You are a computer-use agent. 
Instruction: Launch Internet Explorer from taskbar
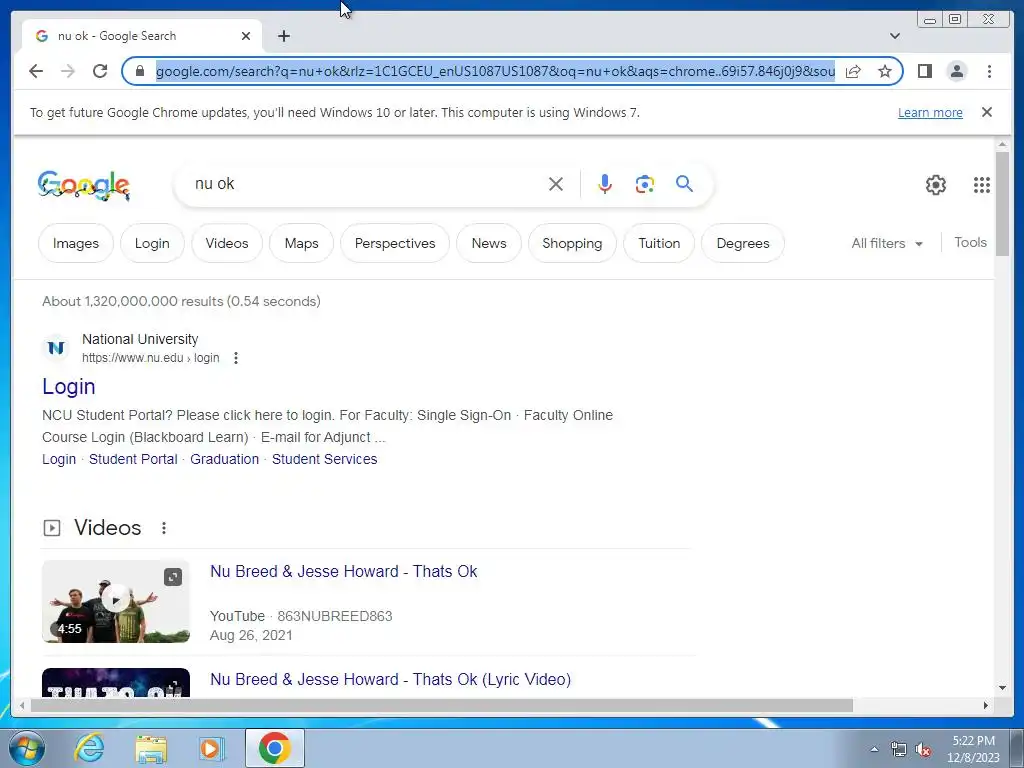[89, 748]
